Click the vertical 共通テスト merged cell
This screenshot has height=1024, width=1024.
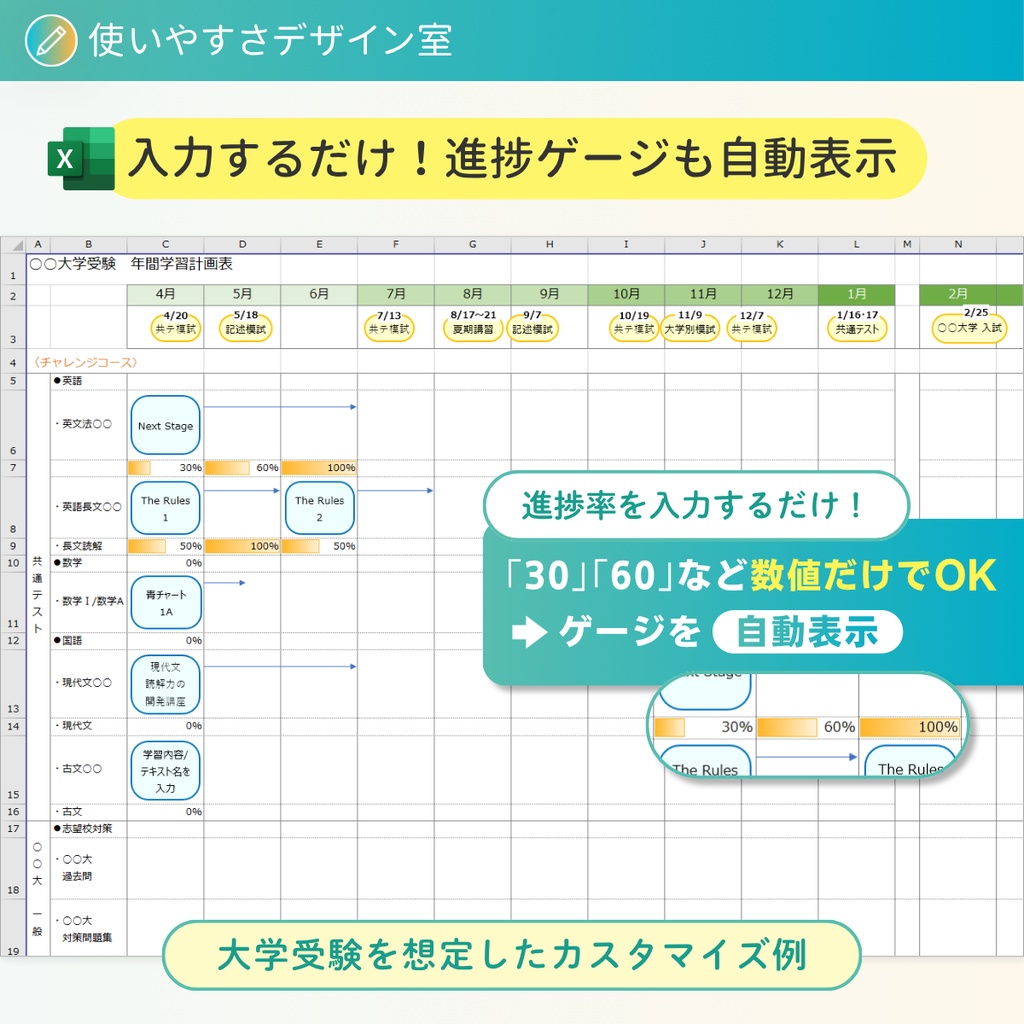(x=38, y=596)
